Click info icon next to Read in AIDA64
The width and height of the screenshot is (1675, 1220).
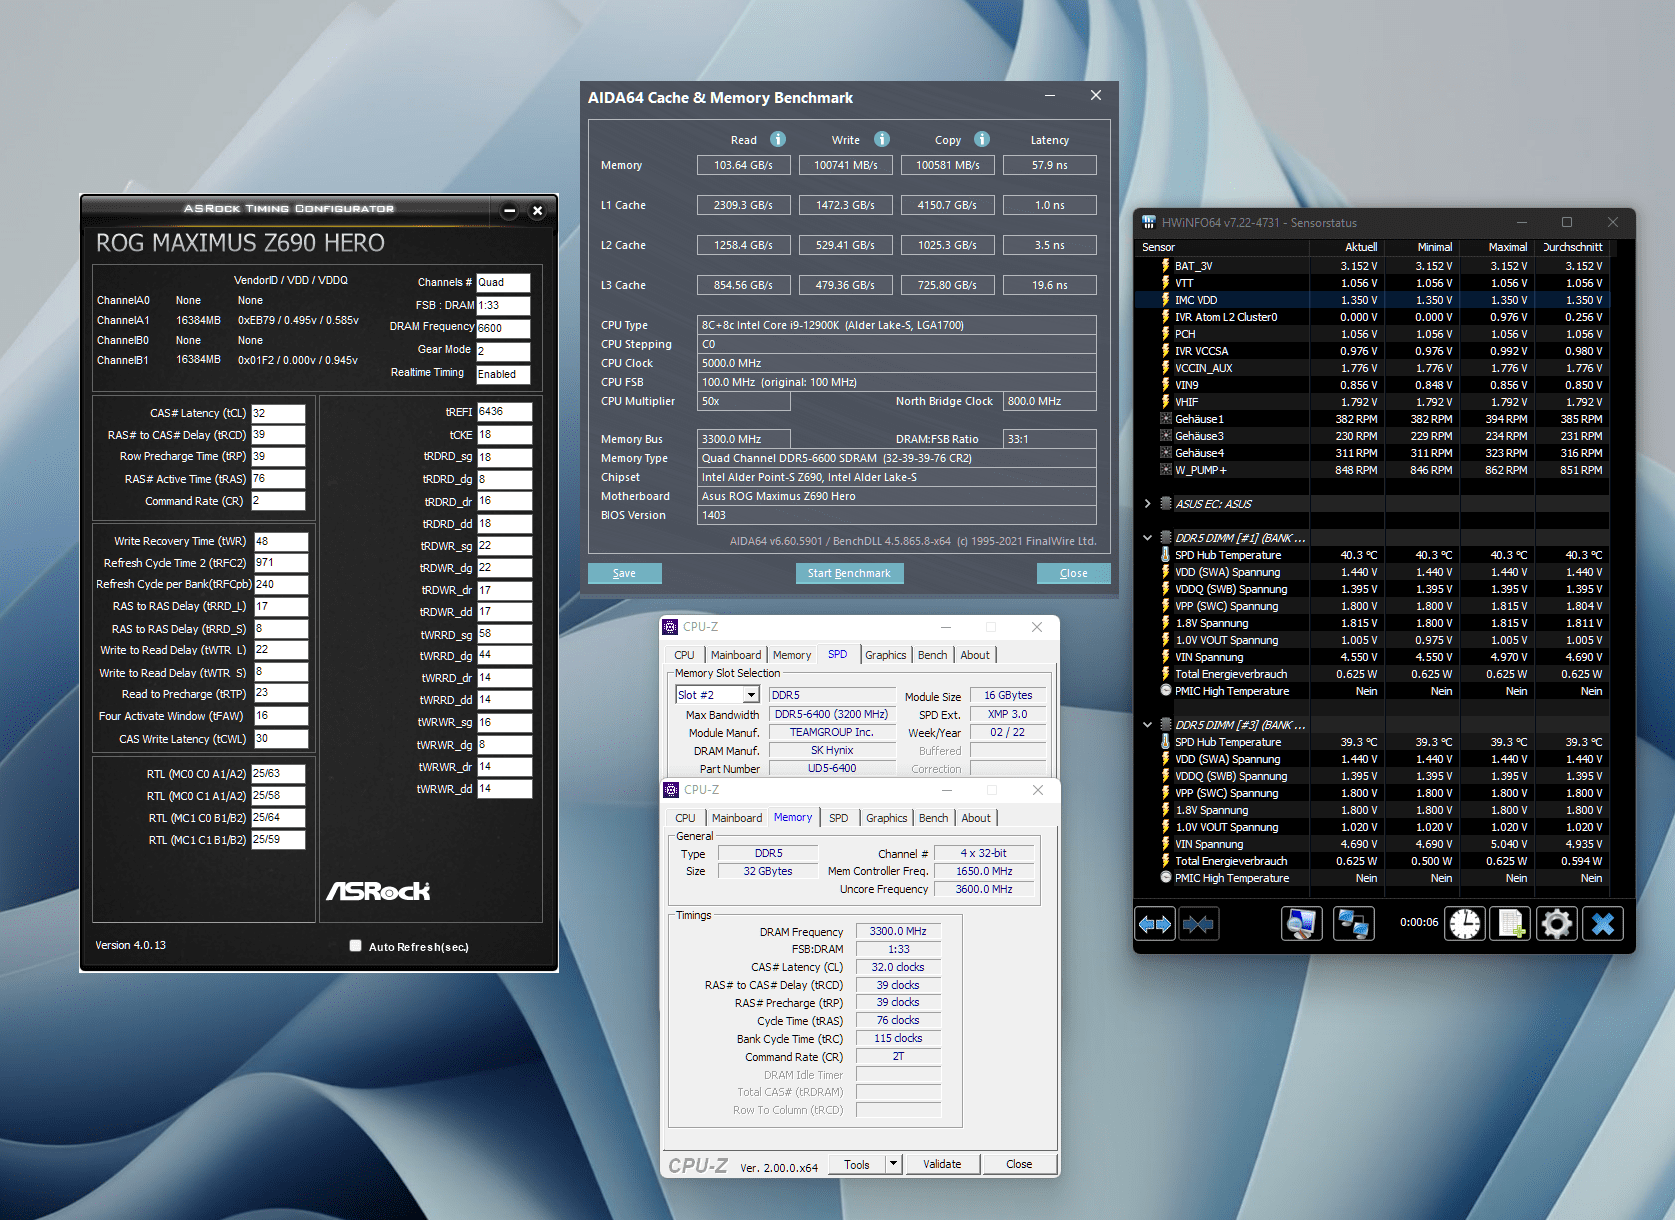(x=778, y=139)
